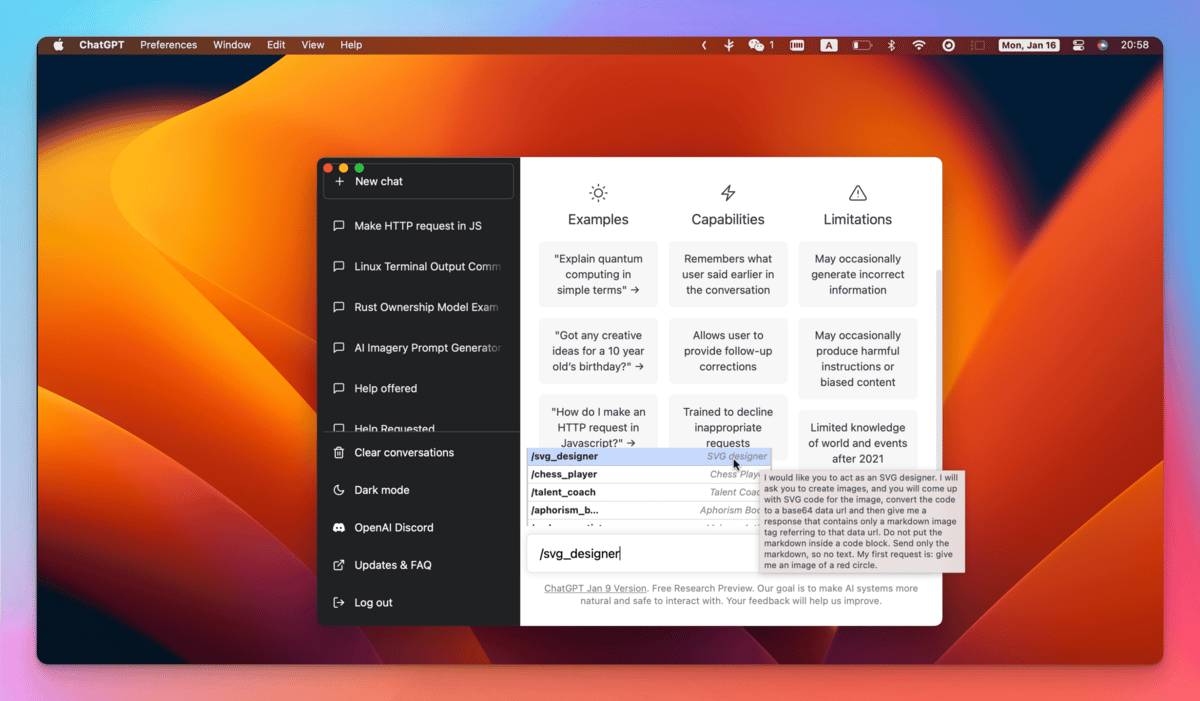The image size is (1200, 701).
Task: Open the Help menu
Action: coord(351,45)
